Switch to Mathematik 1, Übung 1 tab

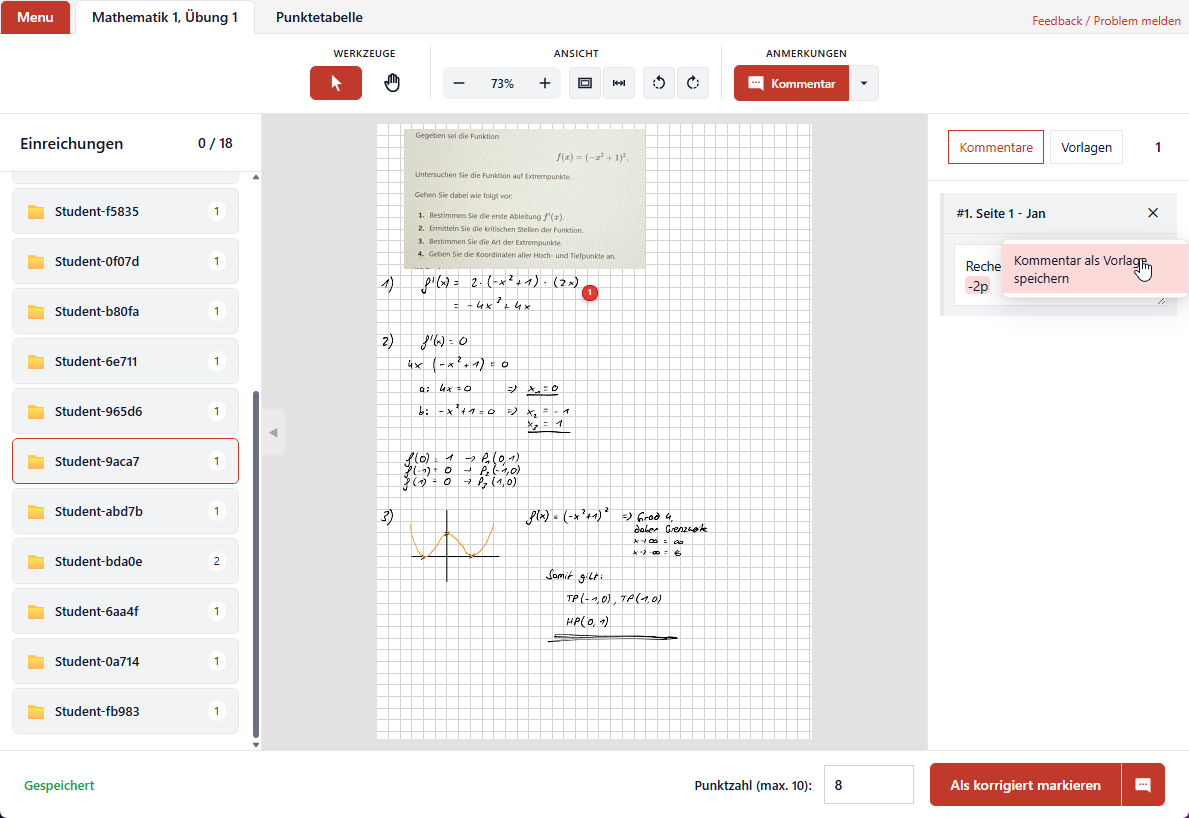(x=165, y=17)
